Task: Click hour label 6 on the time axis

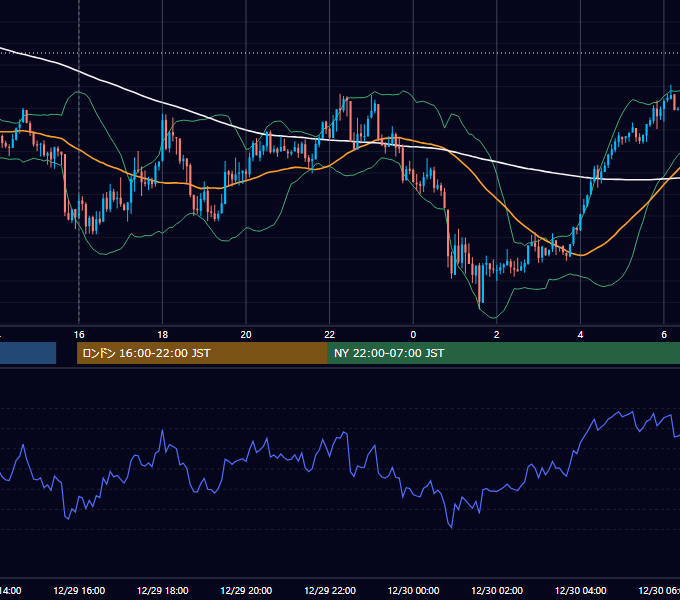Action: click(x=664, y=335)
